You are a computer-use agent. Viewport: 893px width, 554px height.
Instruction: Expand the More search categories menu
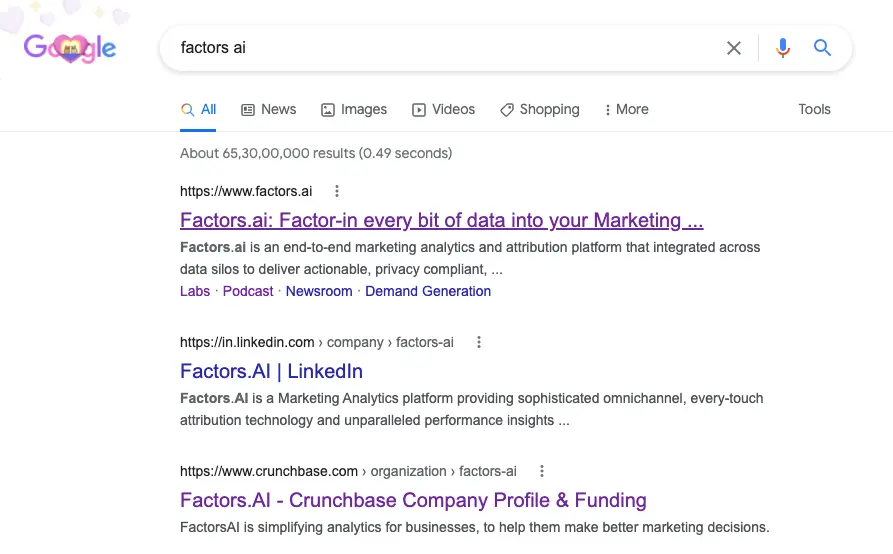(x=626, y=109)
